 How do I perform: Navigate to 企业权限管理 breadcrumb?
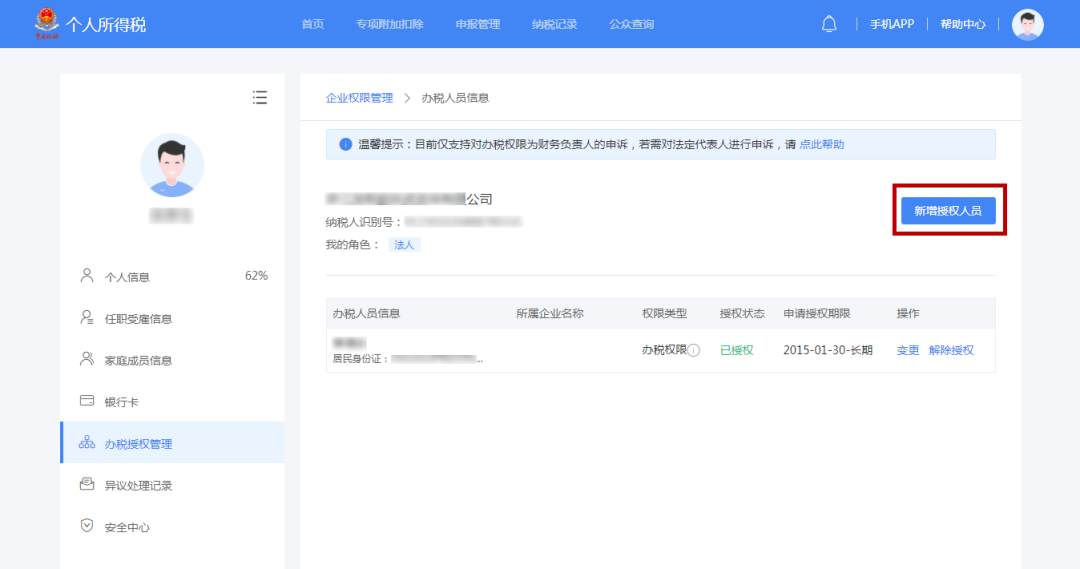tap(359, 98)
